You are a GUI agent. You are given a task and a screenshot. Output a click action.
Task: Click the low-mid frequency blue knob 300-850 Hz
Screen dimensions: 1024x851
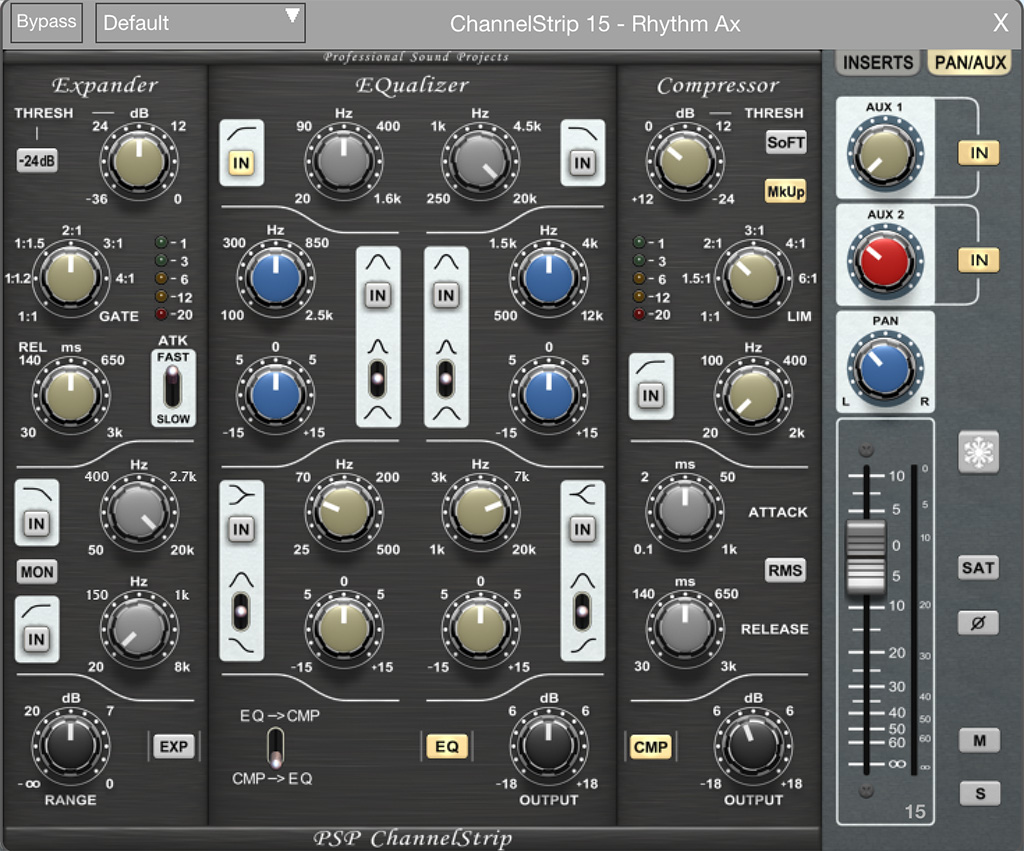coord(276,278)
